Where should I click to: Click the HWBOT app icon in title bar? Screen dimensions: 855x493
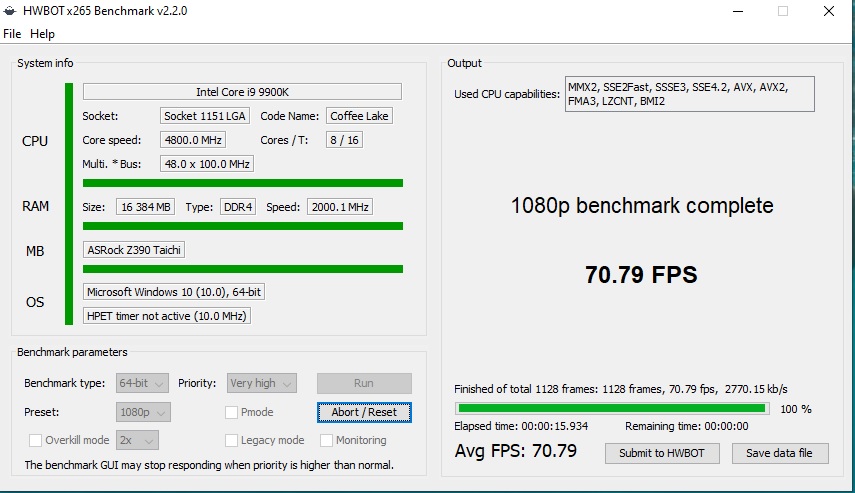point(10,11)
